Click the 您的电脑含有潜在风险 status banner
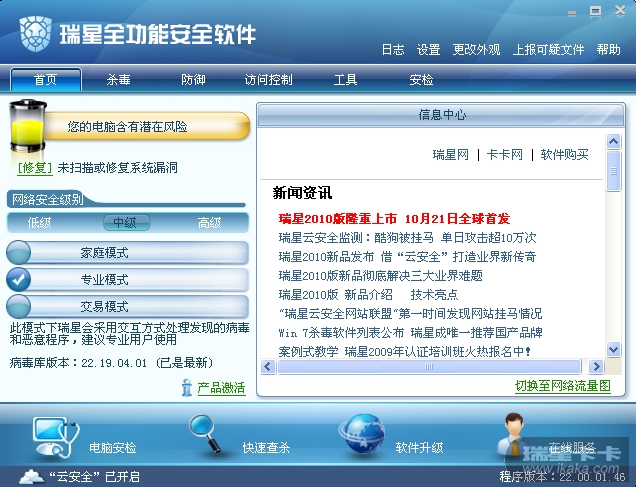 pos(146,127)
